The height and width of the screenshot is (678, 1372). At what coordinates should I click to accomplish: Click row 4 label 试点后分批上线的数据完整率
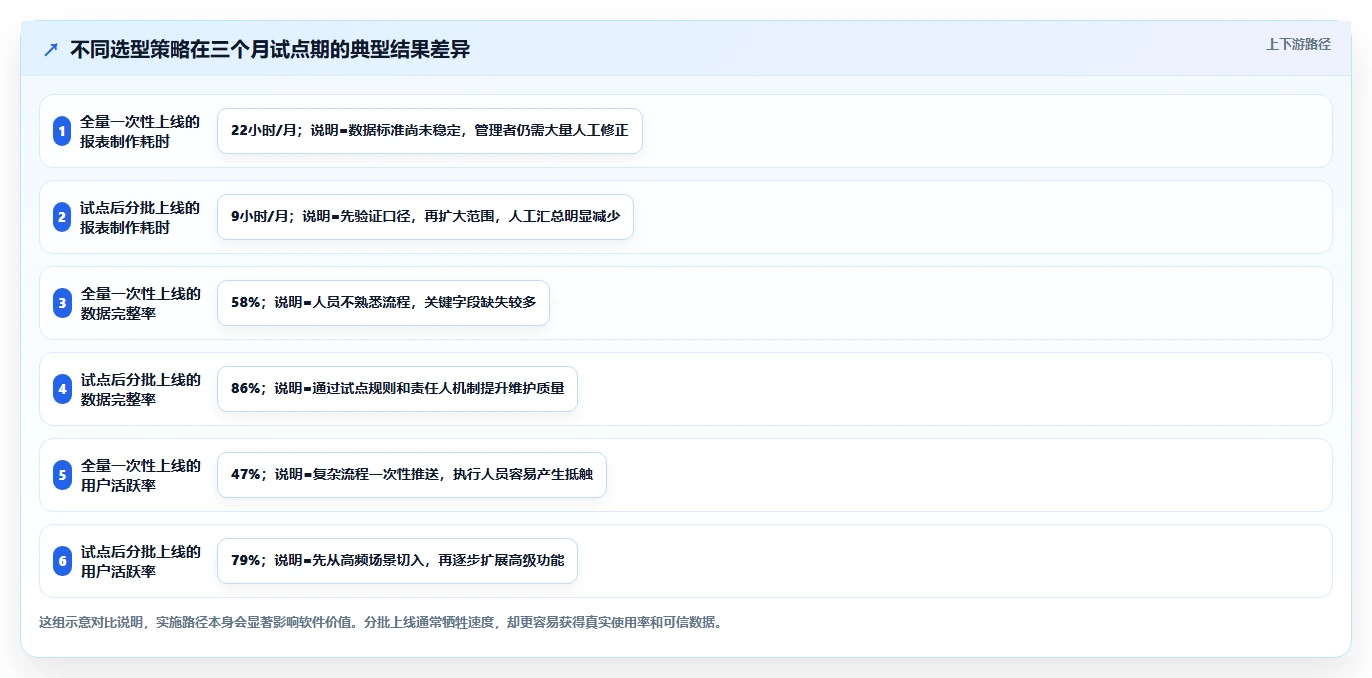[140, 389]
